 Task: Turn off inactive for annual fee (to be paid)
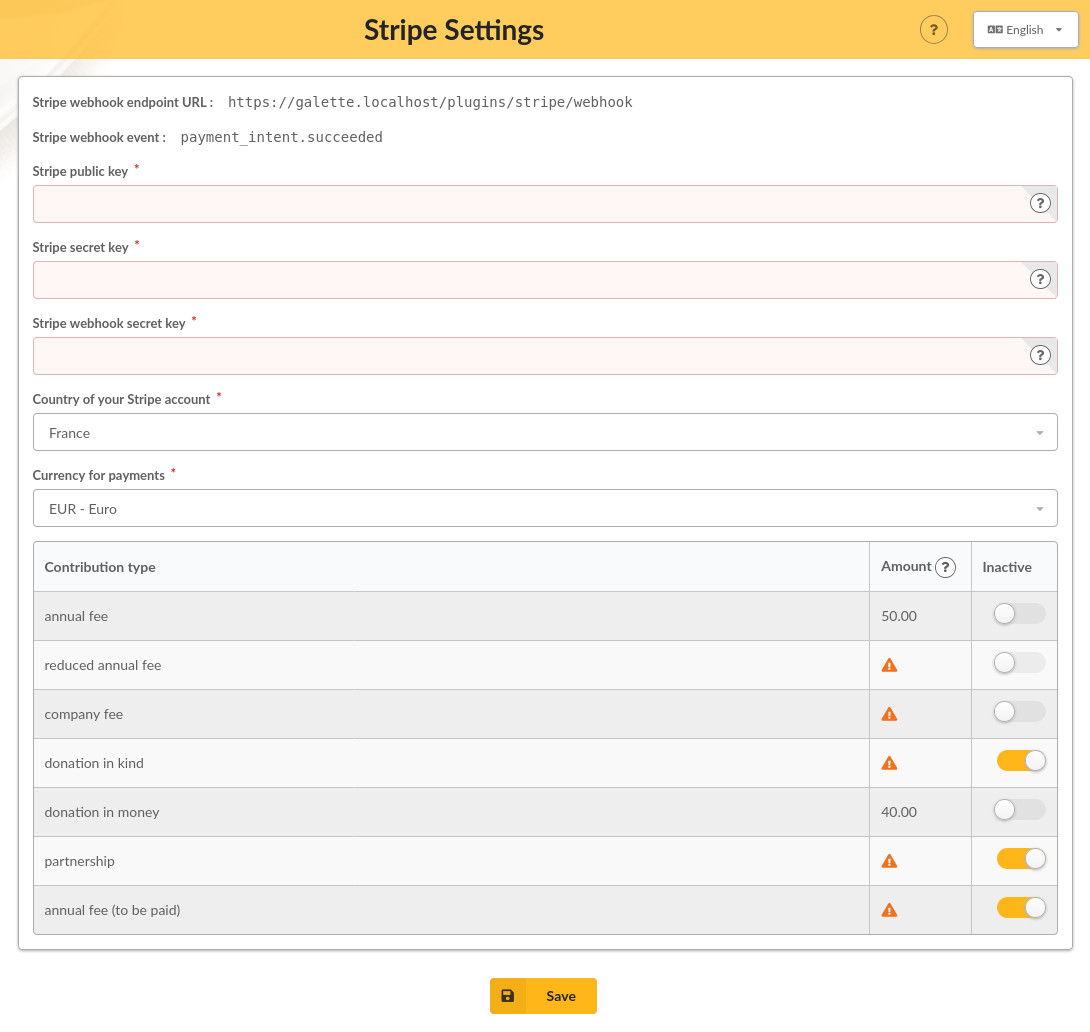tap(1020, 908)
